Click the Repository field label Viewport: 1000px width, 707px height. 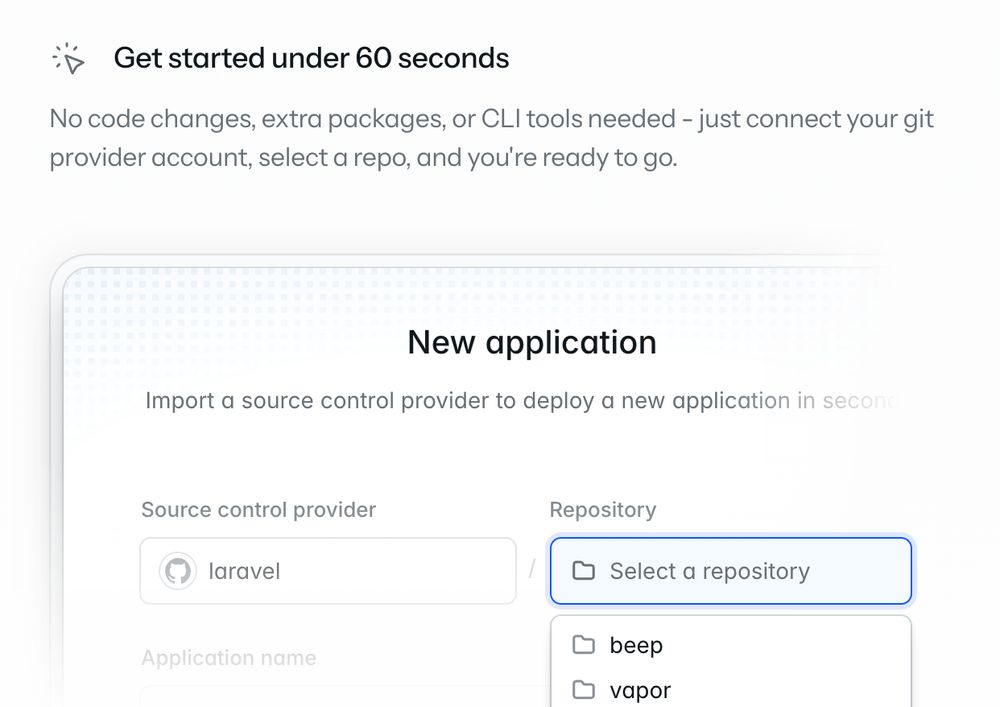pyautogui.click(x=603, y=510)
